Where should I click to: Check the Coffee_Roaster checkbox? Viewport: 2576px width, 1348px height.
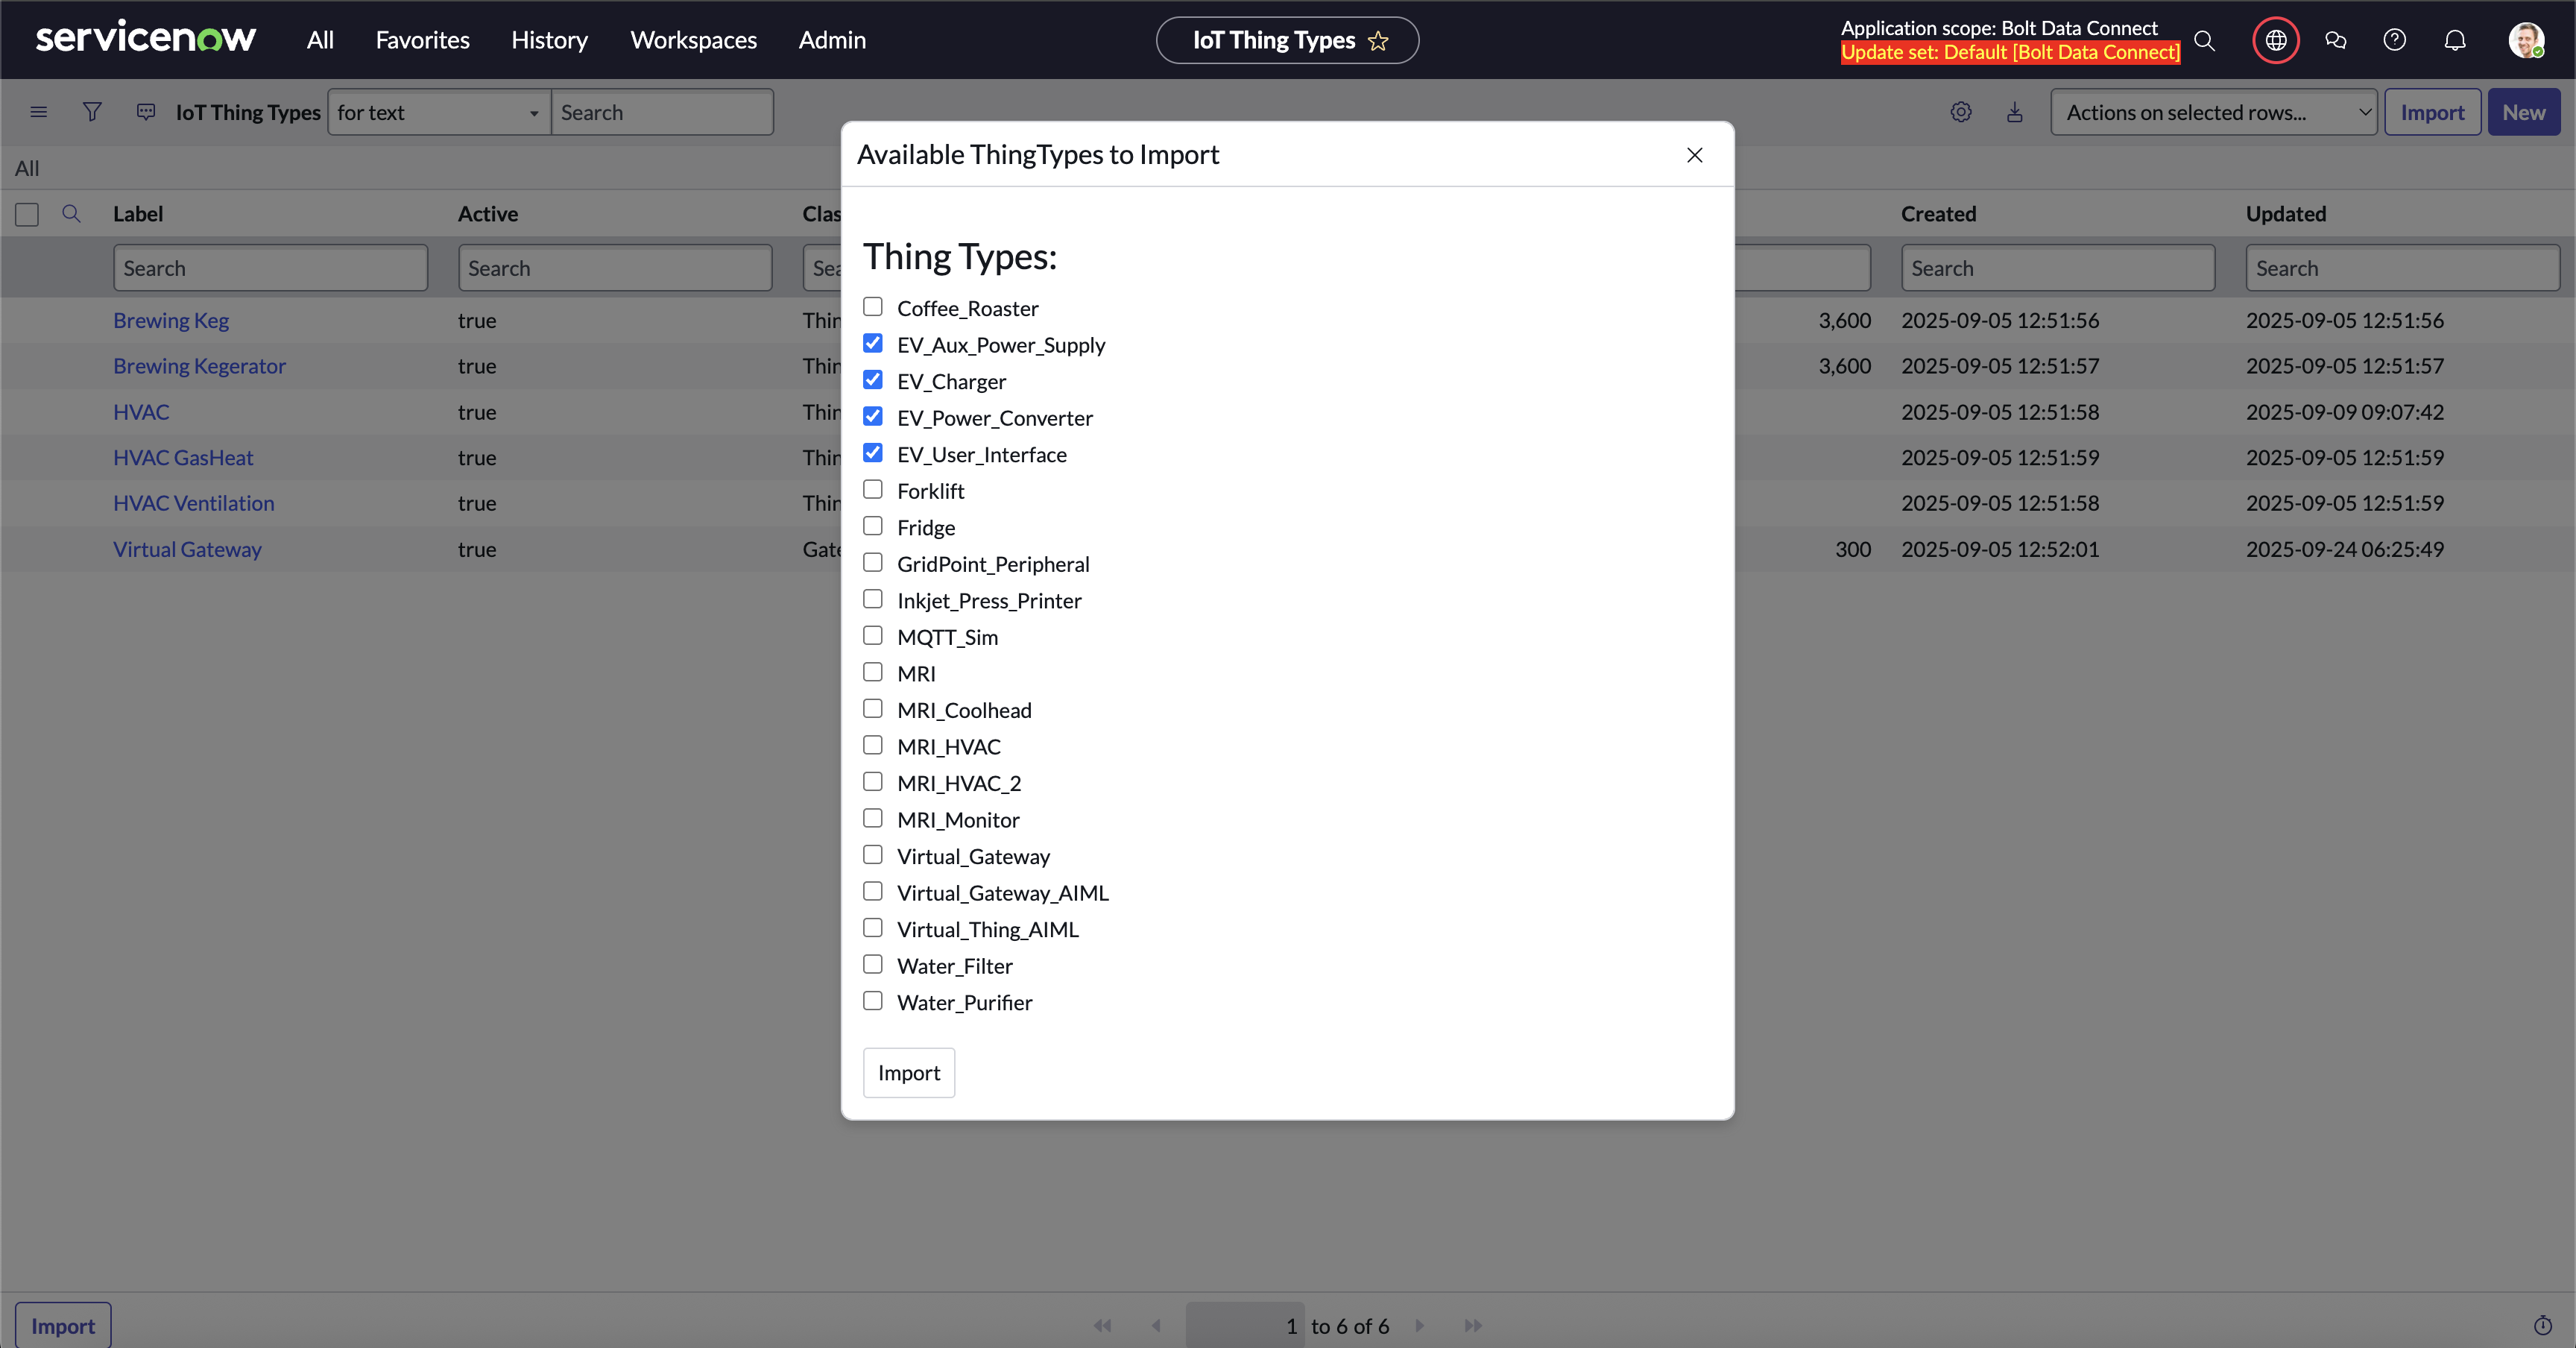873,306
